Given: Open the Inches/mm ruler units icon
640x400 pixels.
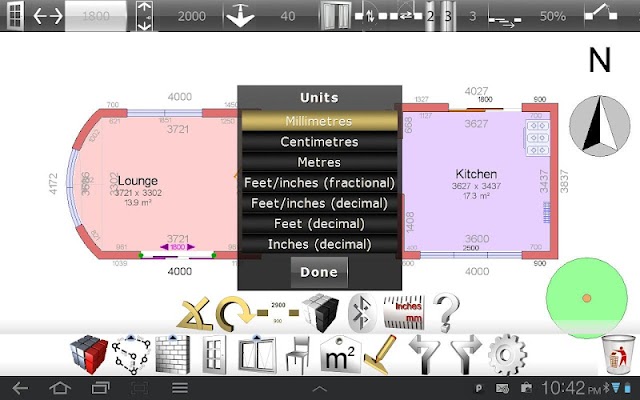Looking at the screenshot, I should point(404,313).
